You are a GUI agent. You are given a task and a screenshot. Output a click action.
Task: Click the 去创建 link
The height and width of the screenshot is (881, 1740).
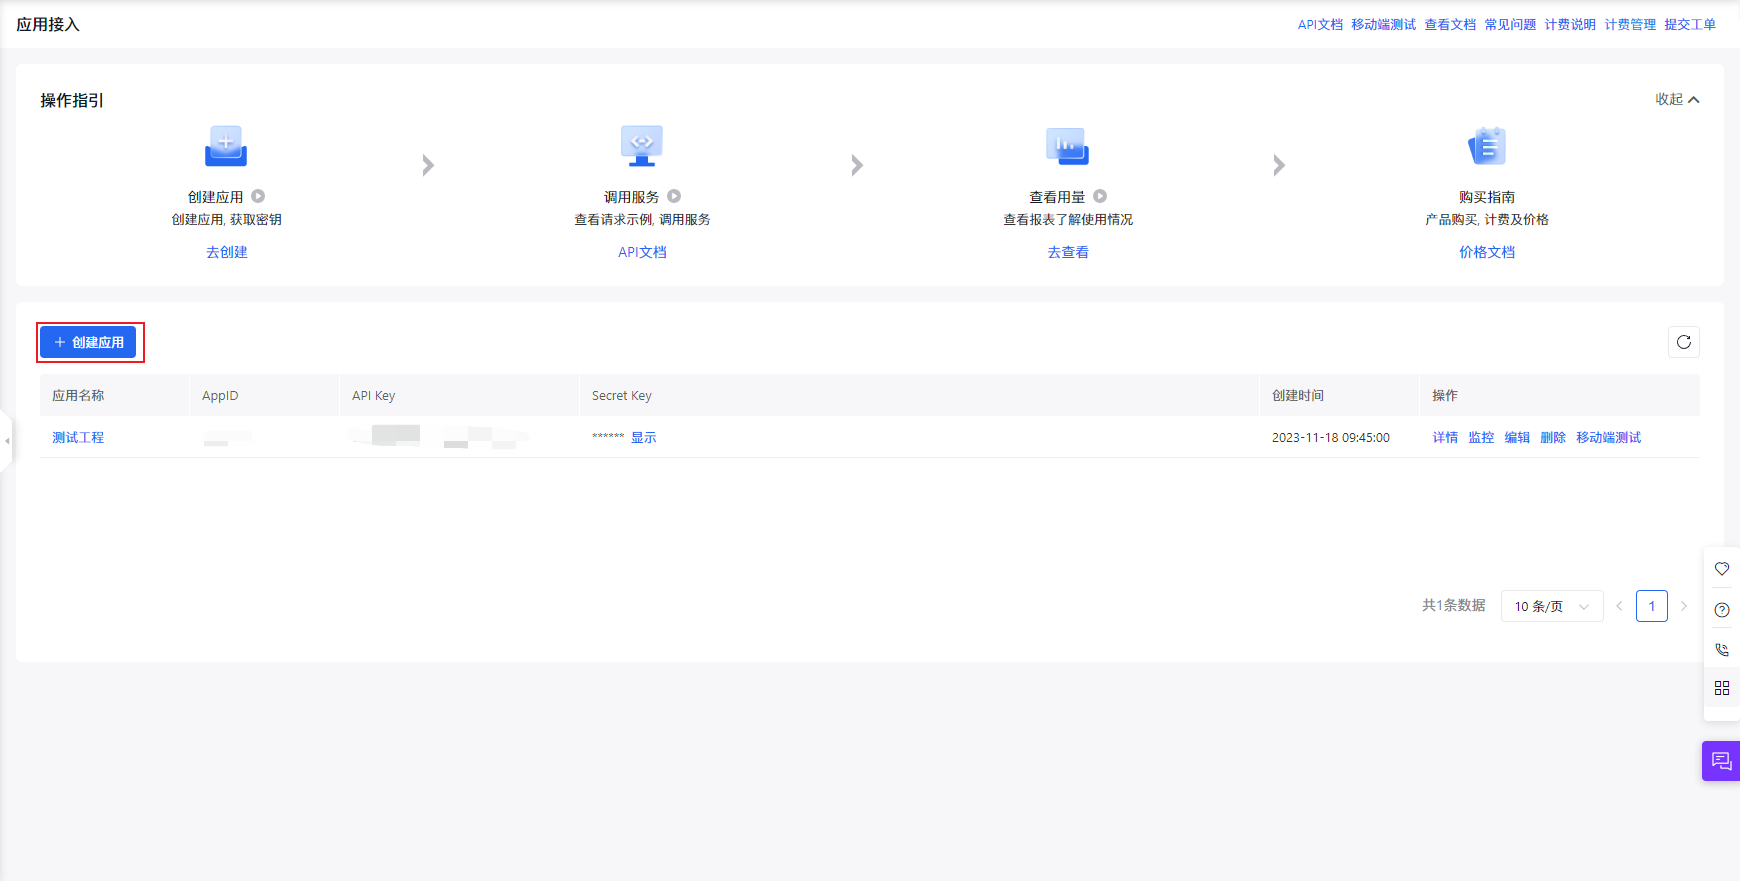click(227, 252)
